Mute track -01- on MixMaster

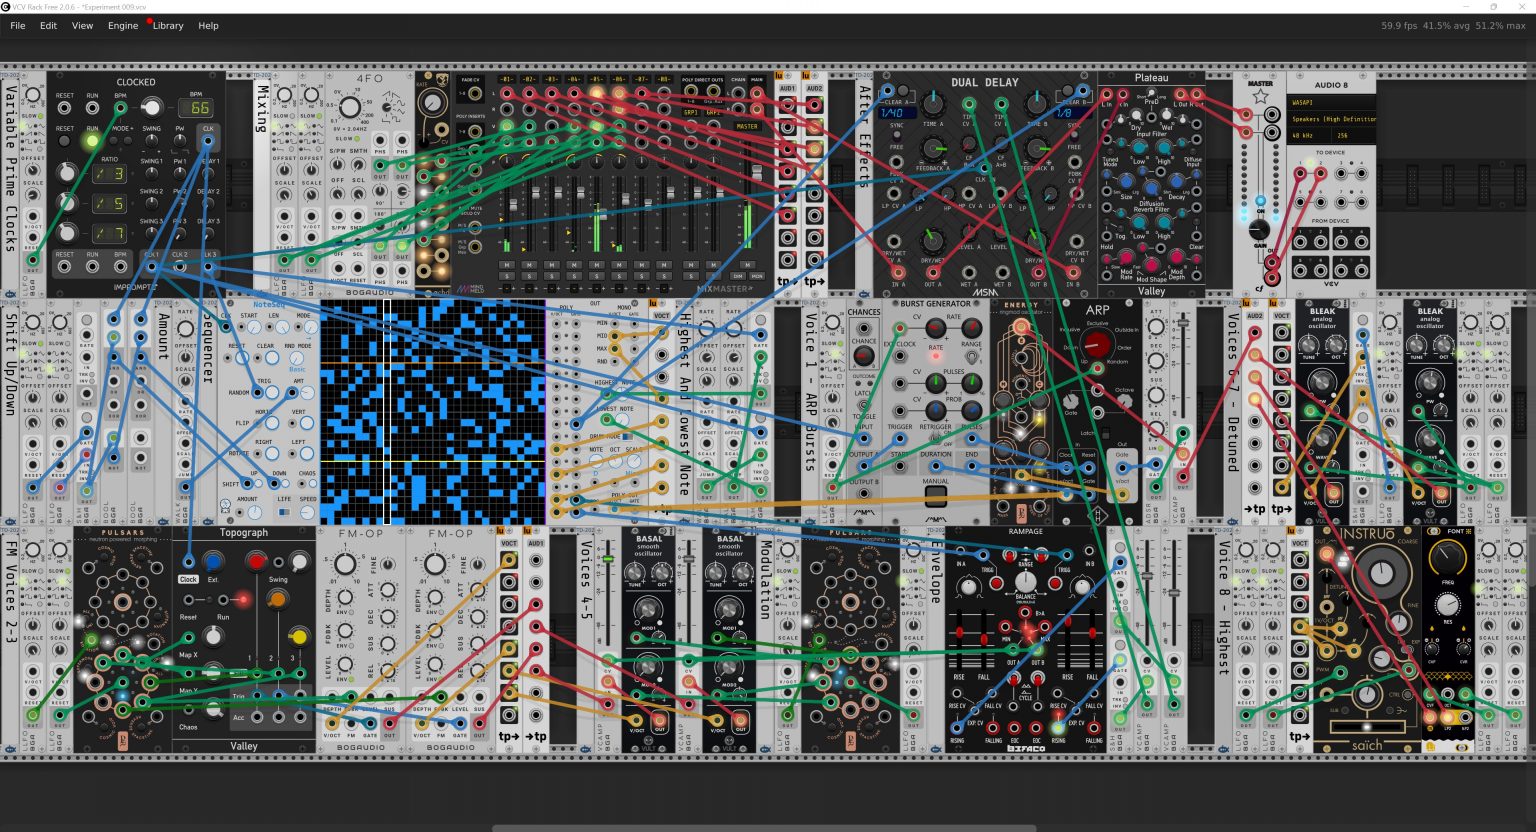coord(507,264)
